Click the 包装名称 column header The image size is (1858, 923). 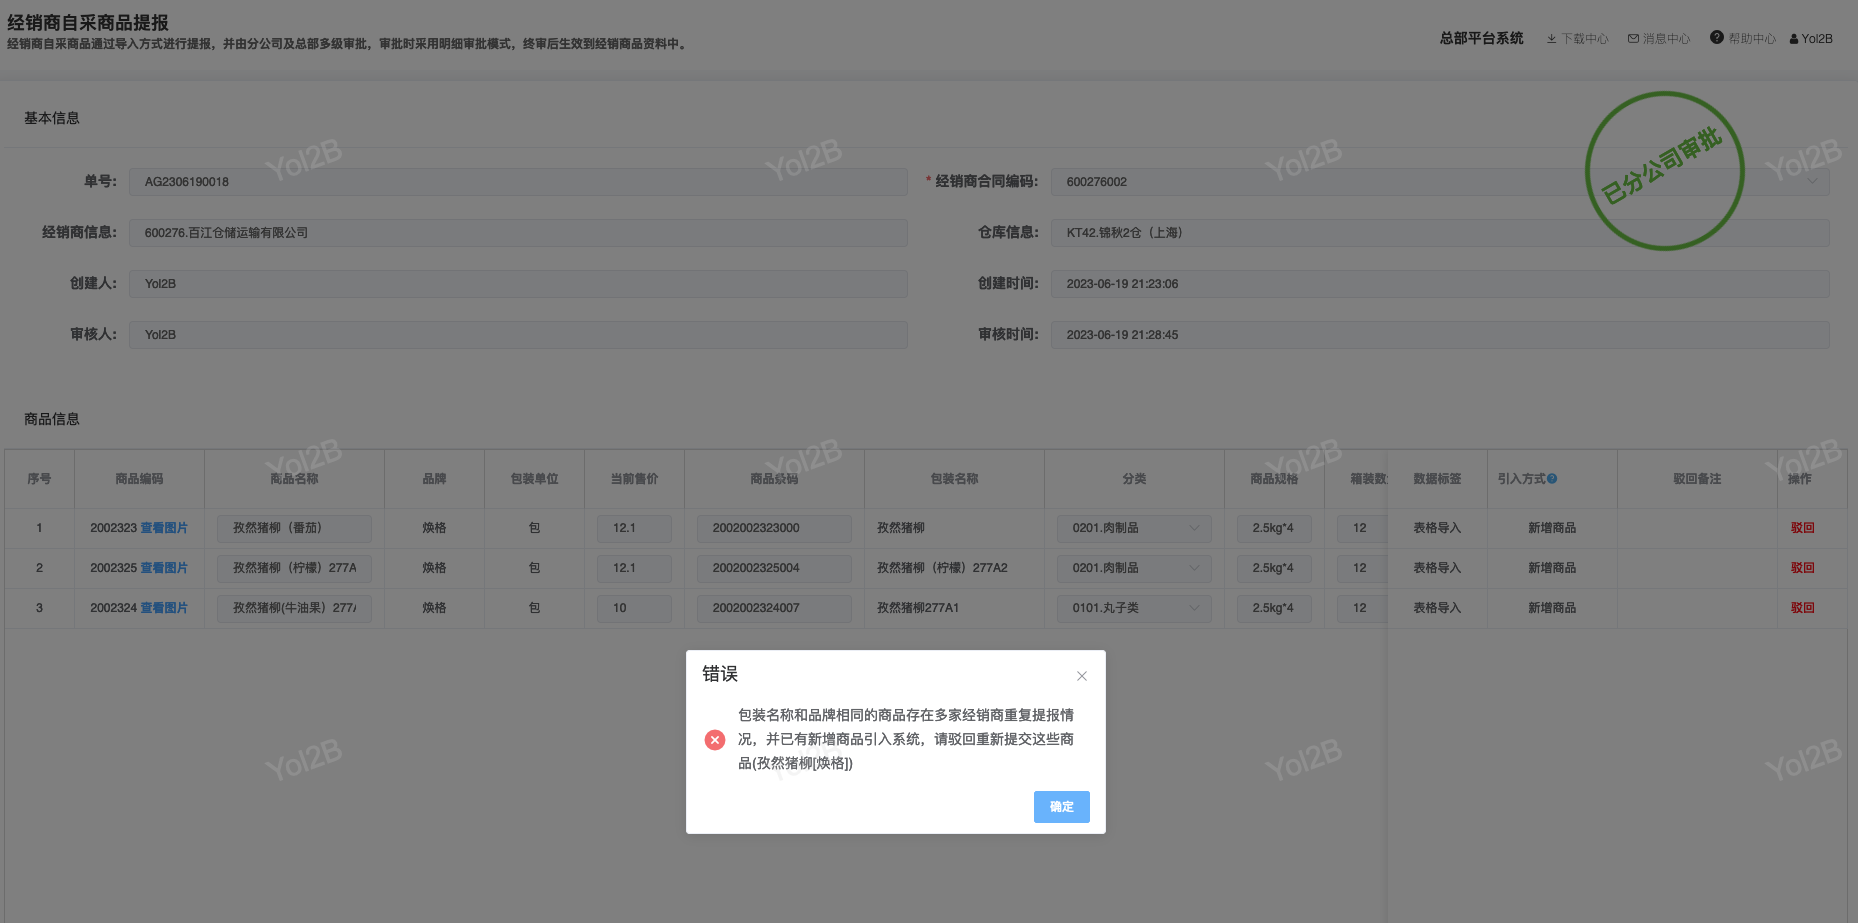tap(954, 479)
